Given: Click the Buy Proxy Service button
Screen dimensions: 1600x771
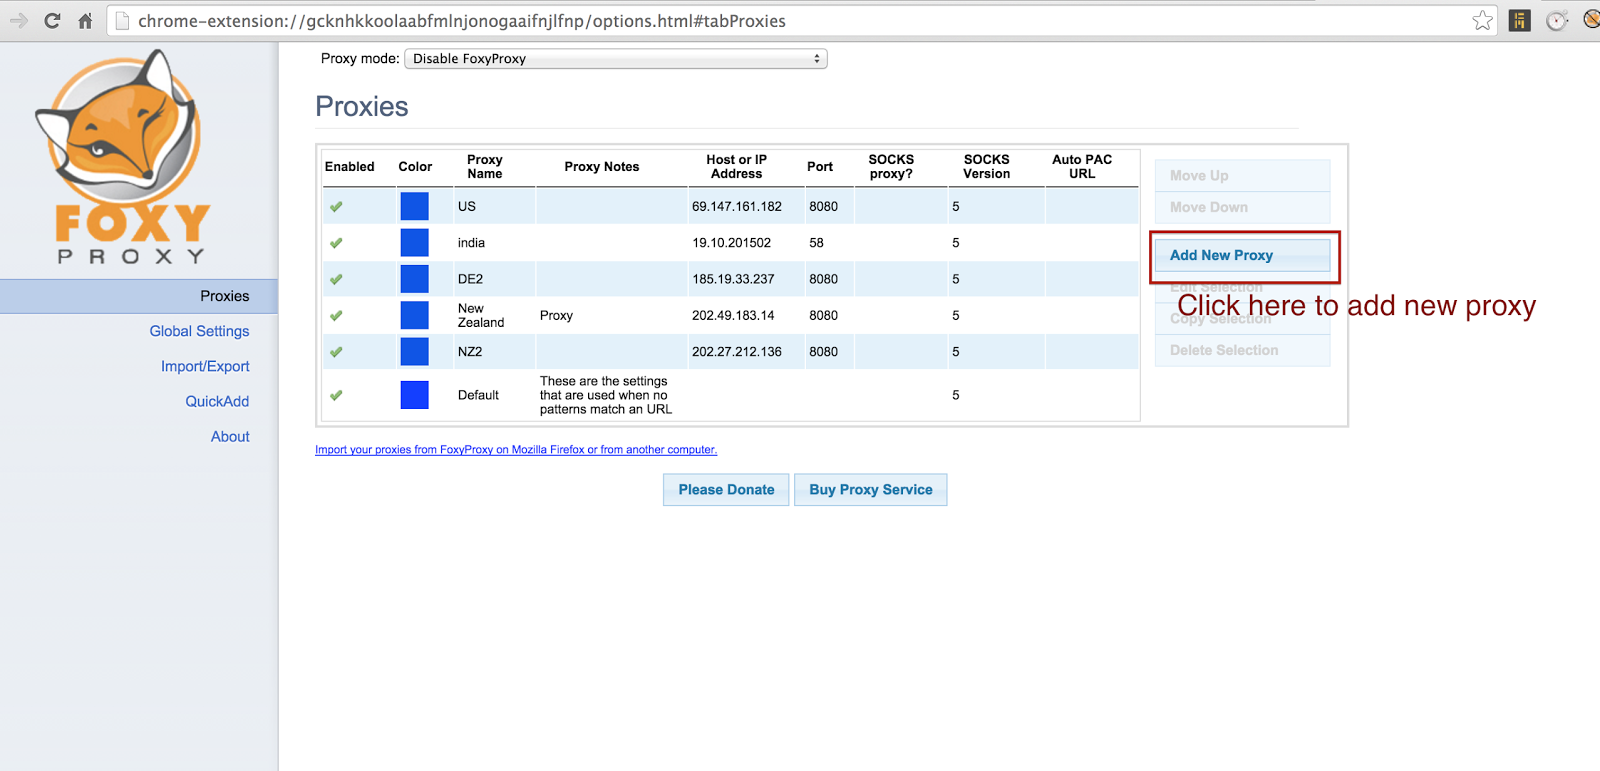Looking at the screenshot, I should tap(870, 489).
